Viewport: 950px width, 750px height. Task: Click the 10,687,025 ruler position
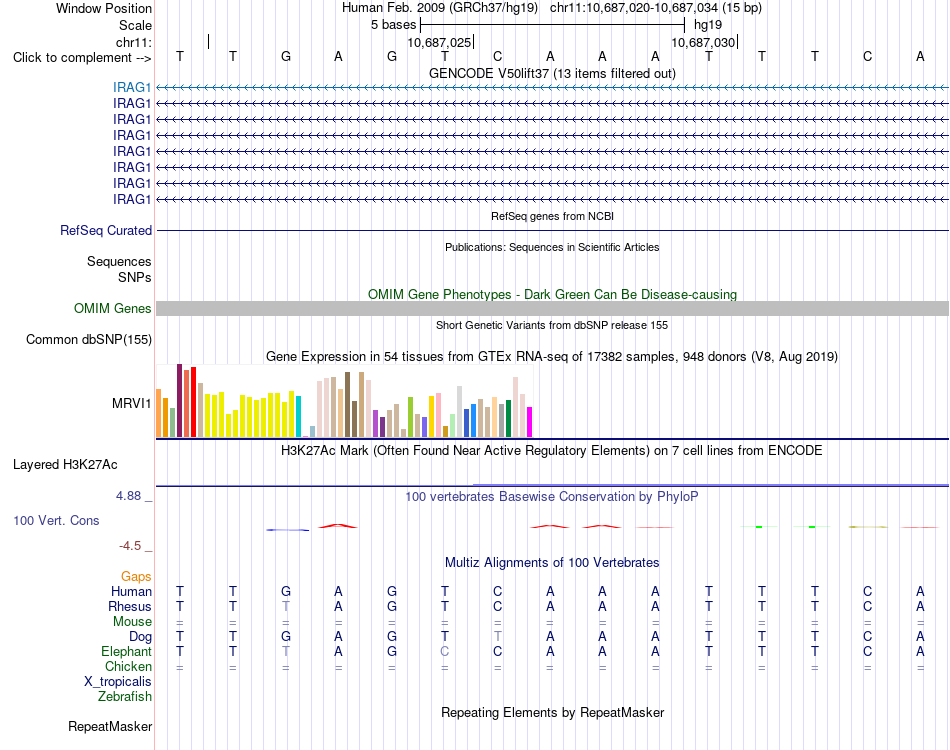click(439, 42)
